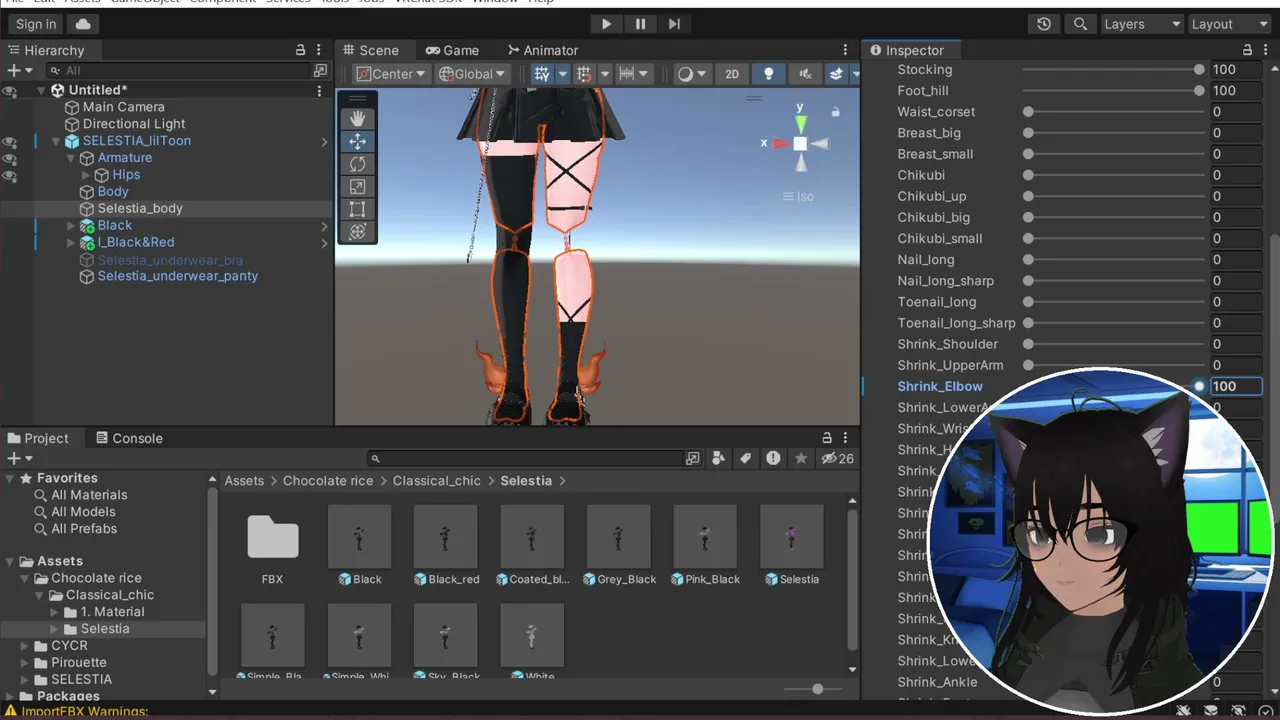Open the Undo History icon

click(x=1044, y=24)
